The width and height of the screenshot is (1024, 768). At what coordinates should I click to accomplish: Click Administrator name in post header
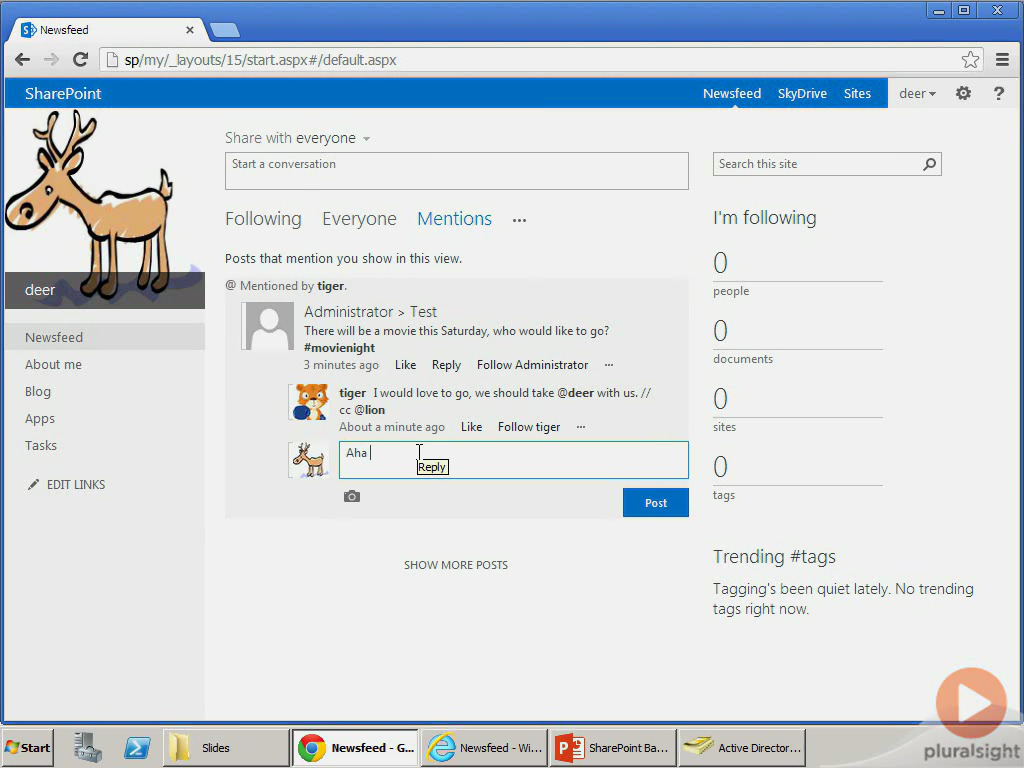349,312
